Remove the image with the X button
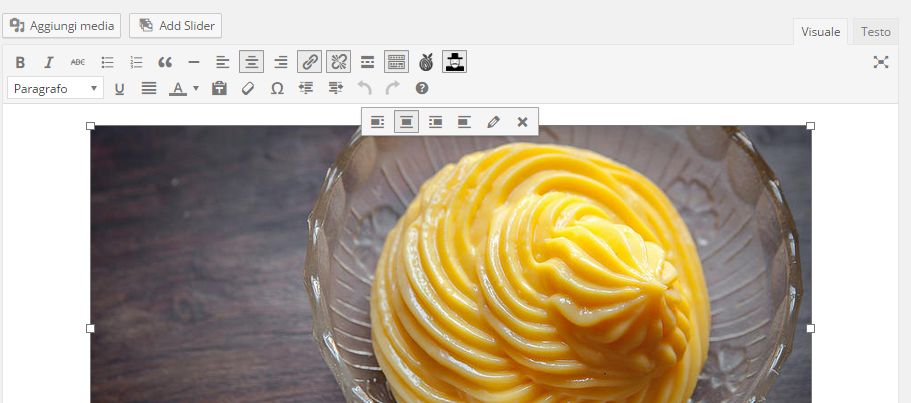The image size is (911, 403). [522, 121]
